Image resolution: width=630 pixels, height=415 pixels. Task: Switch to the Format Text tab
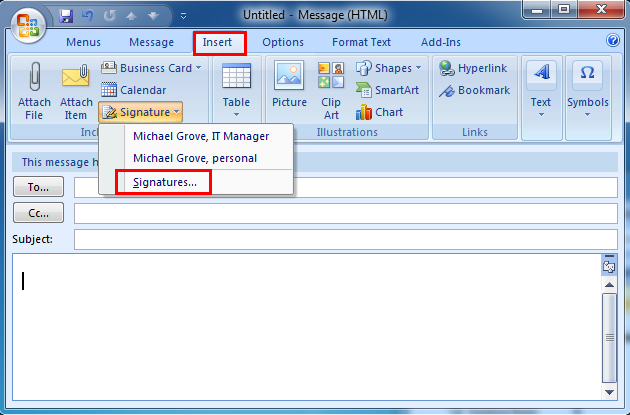coord(361,42)
